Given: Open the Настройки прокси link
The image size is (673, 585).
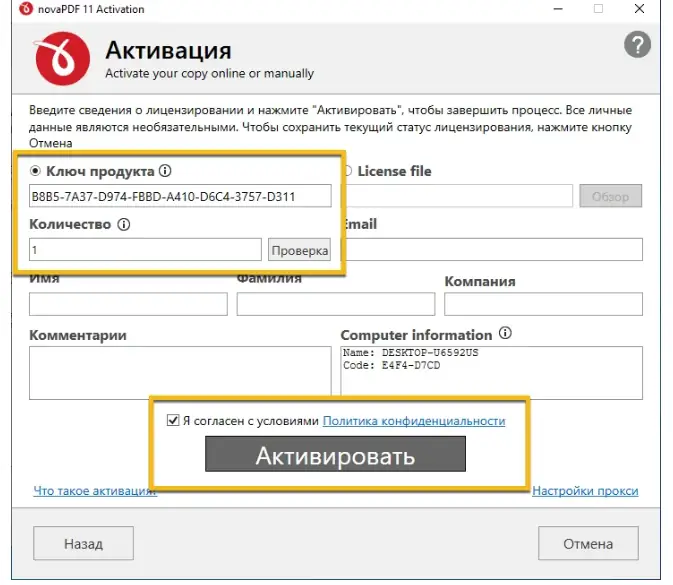Looking at the screenshot, I should [x=585, y=491].
